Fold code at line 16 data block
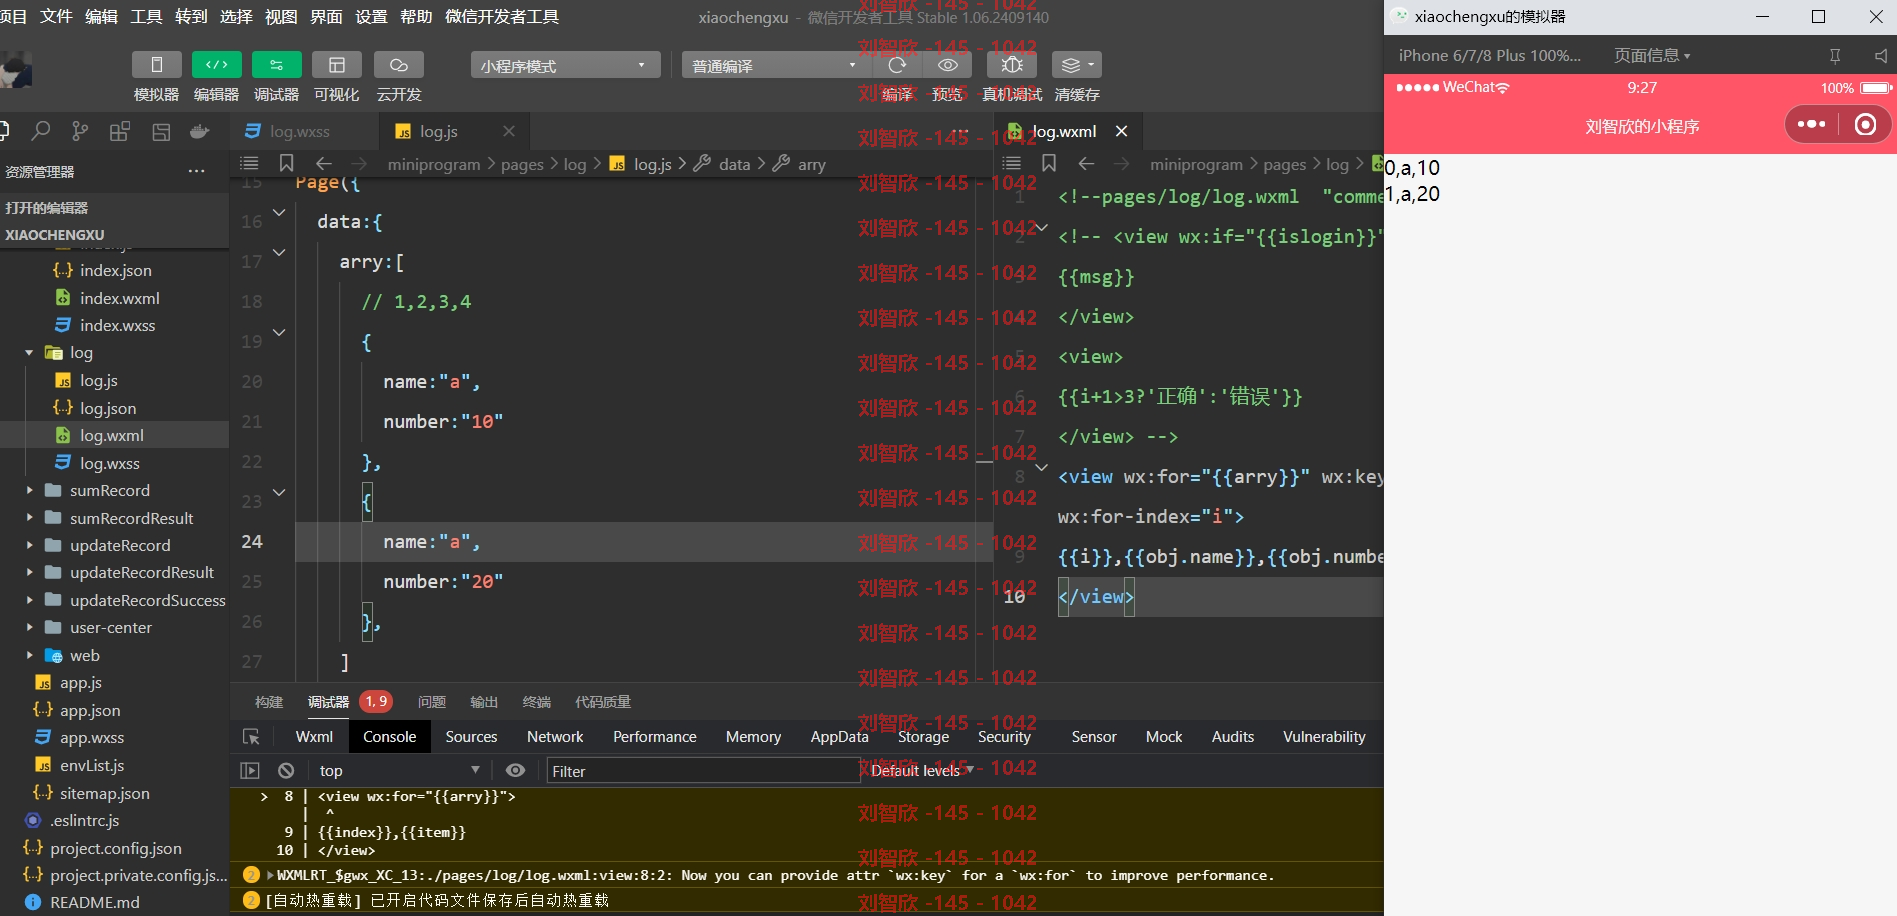The height and width of the screenshot is (916, 1897). coord(279,212)
